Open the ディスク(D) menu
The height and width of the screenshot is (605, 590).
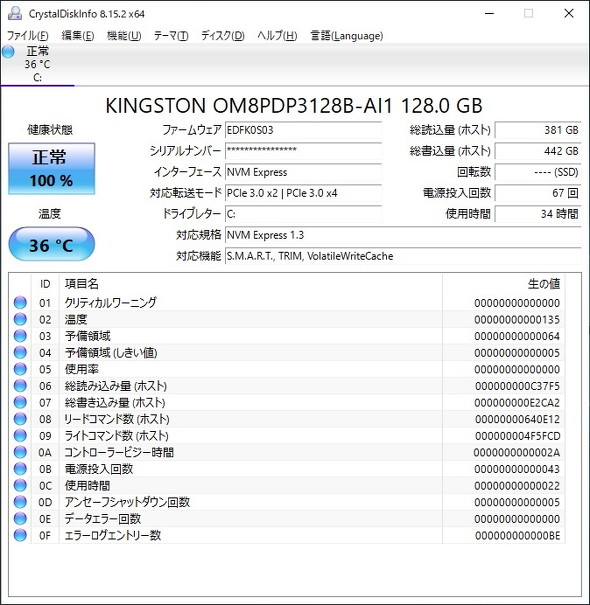(x=223, y=36)
